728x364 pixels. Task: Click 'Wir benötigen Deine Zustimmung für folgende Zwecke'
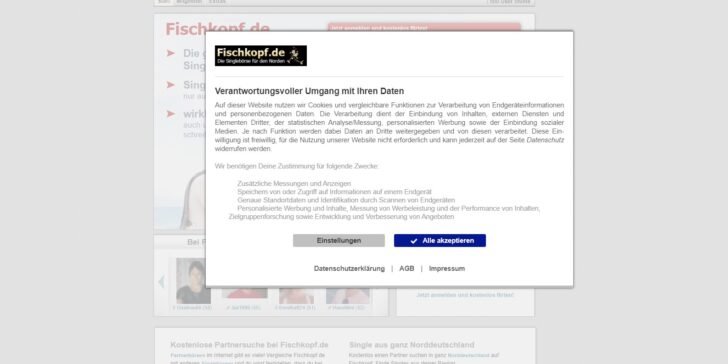tap(297, 166)
